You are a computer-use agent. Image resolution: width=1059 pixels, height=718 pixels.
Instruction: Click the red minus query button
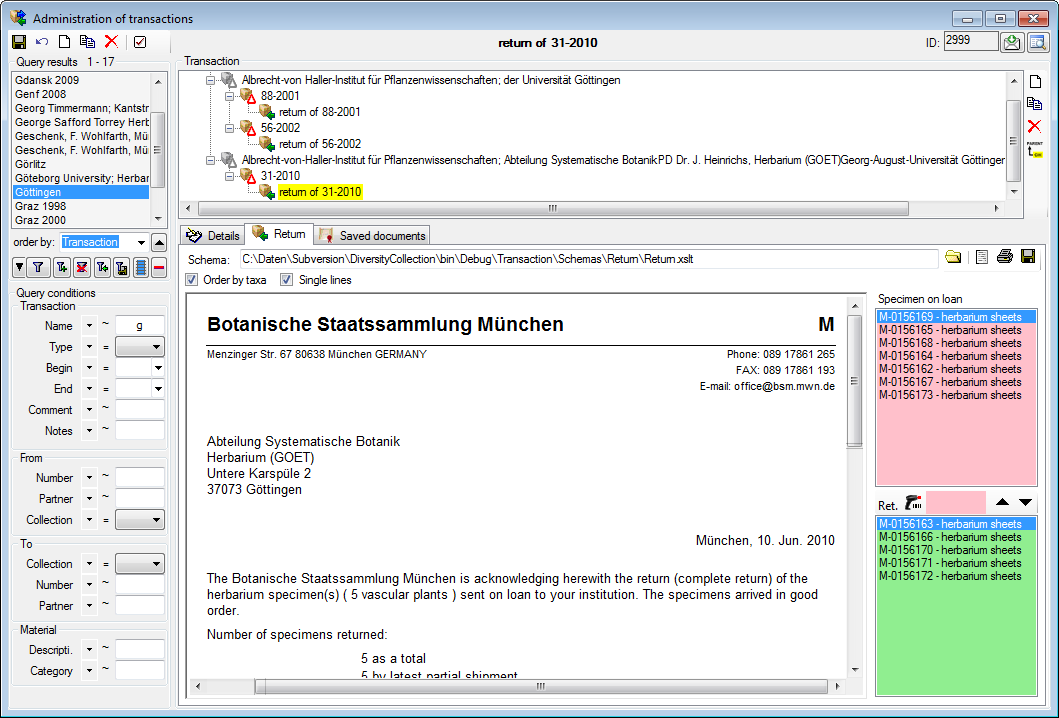(x=159, y=267)
